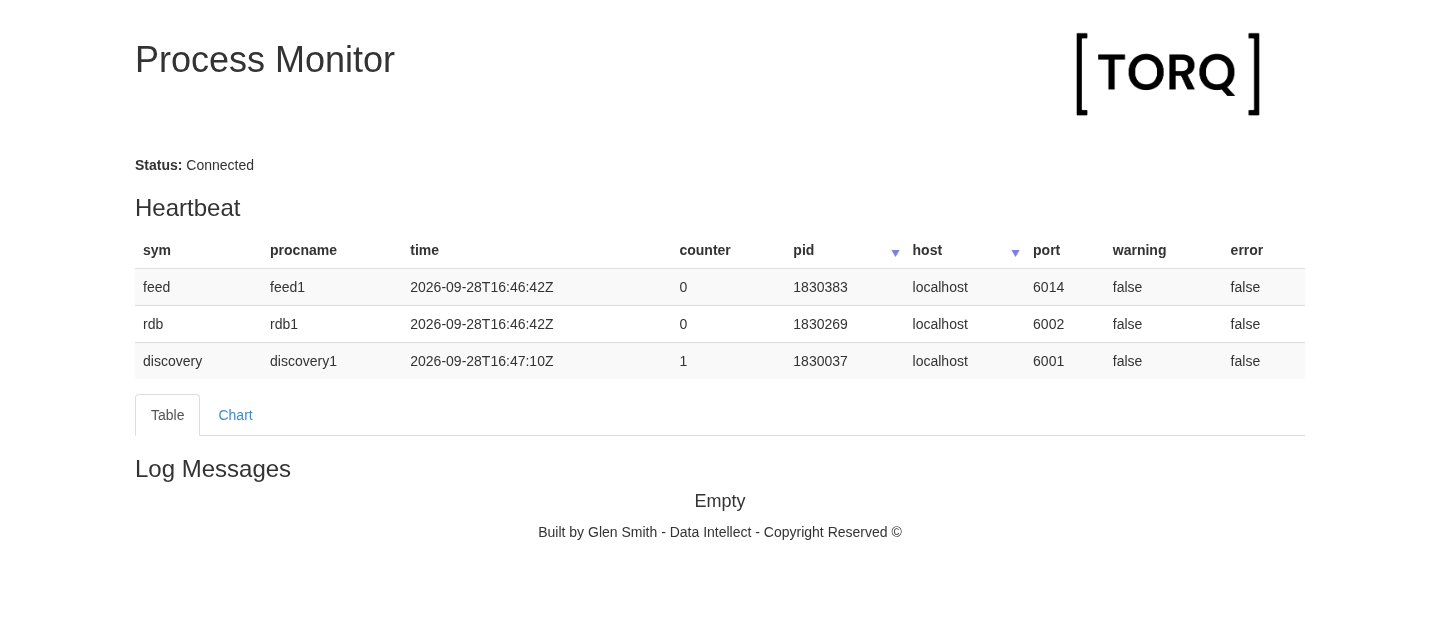
Task: Click the time column header
Action: (x=424, y=250)
